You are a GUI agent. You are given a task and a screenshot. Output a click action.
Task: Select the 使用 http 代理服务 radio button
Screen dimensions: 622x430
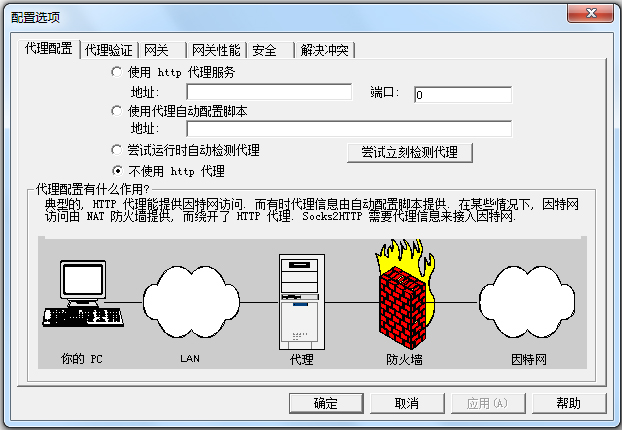click(117, 72)
